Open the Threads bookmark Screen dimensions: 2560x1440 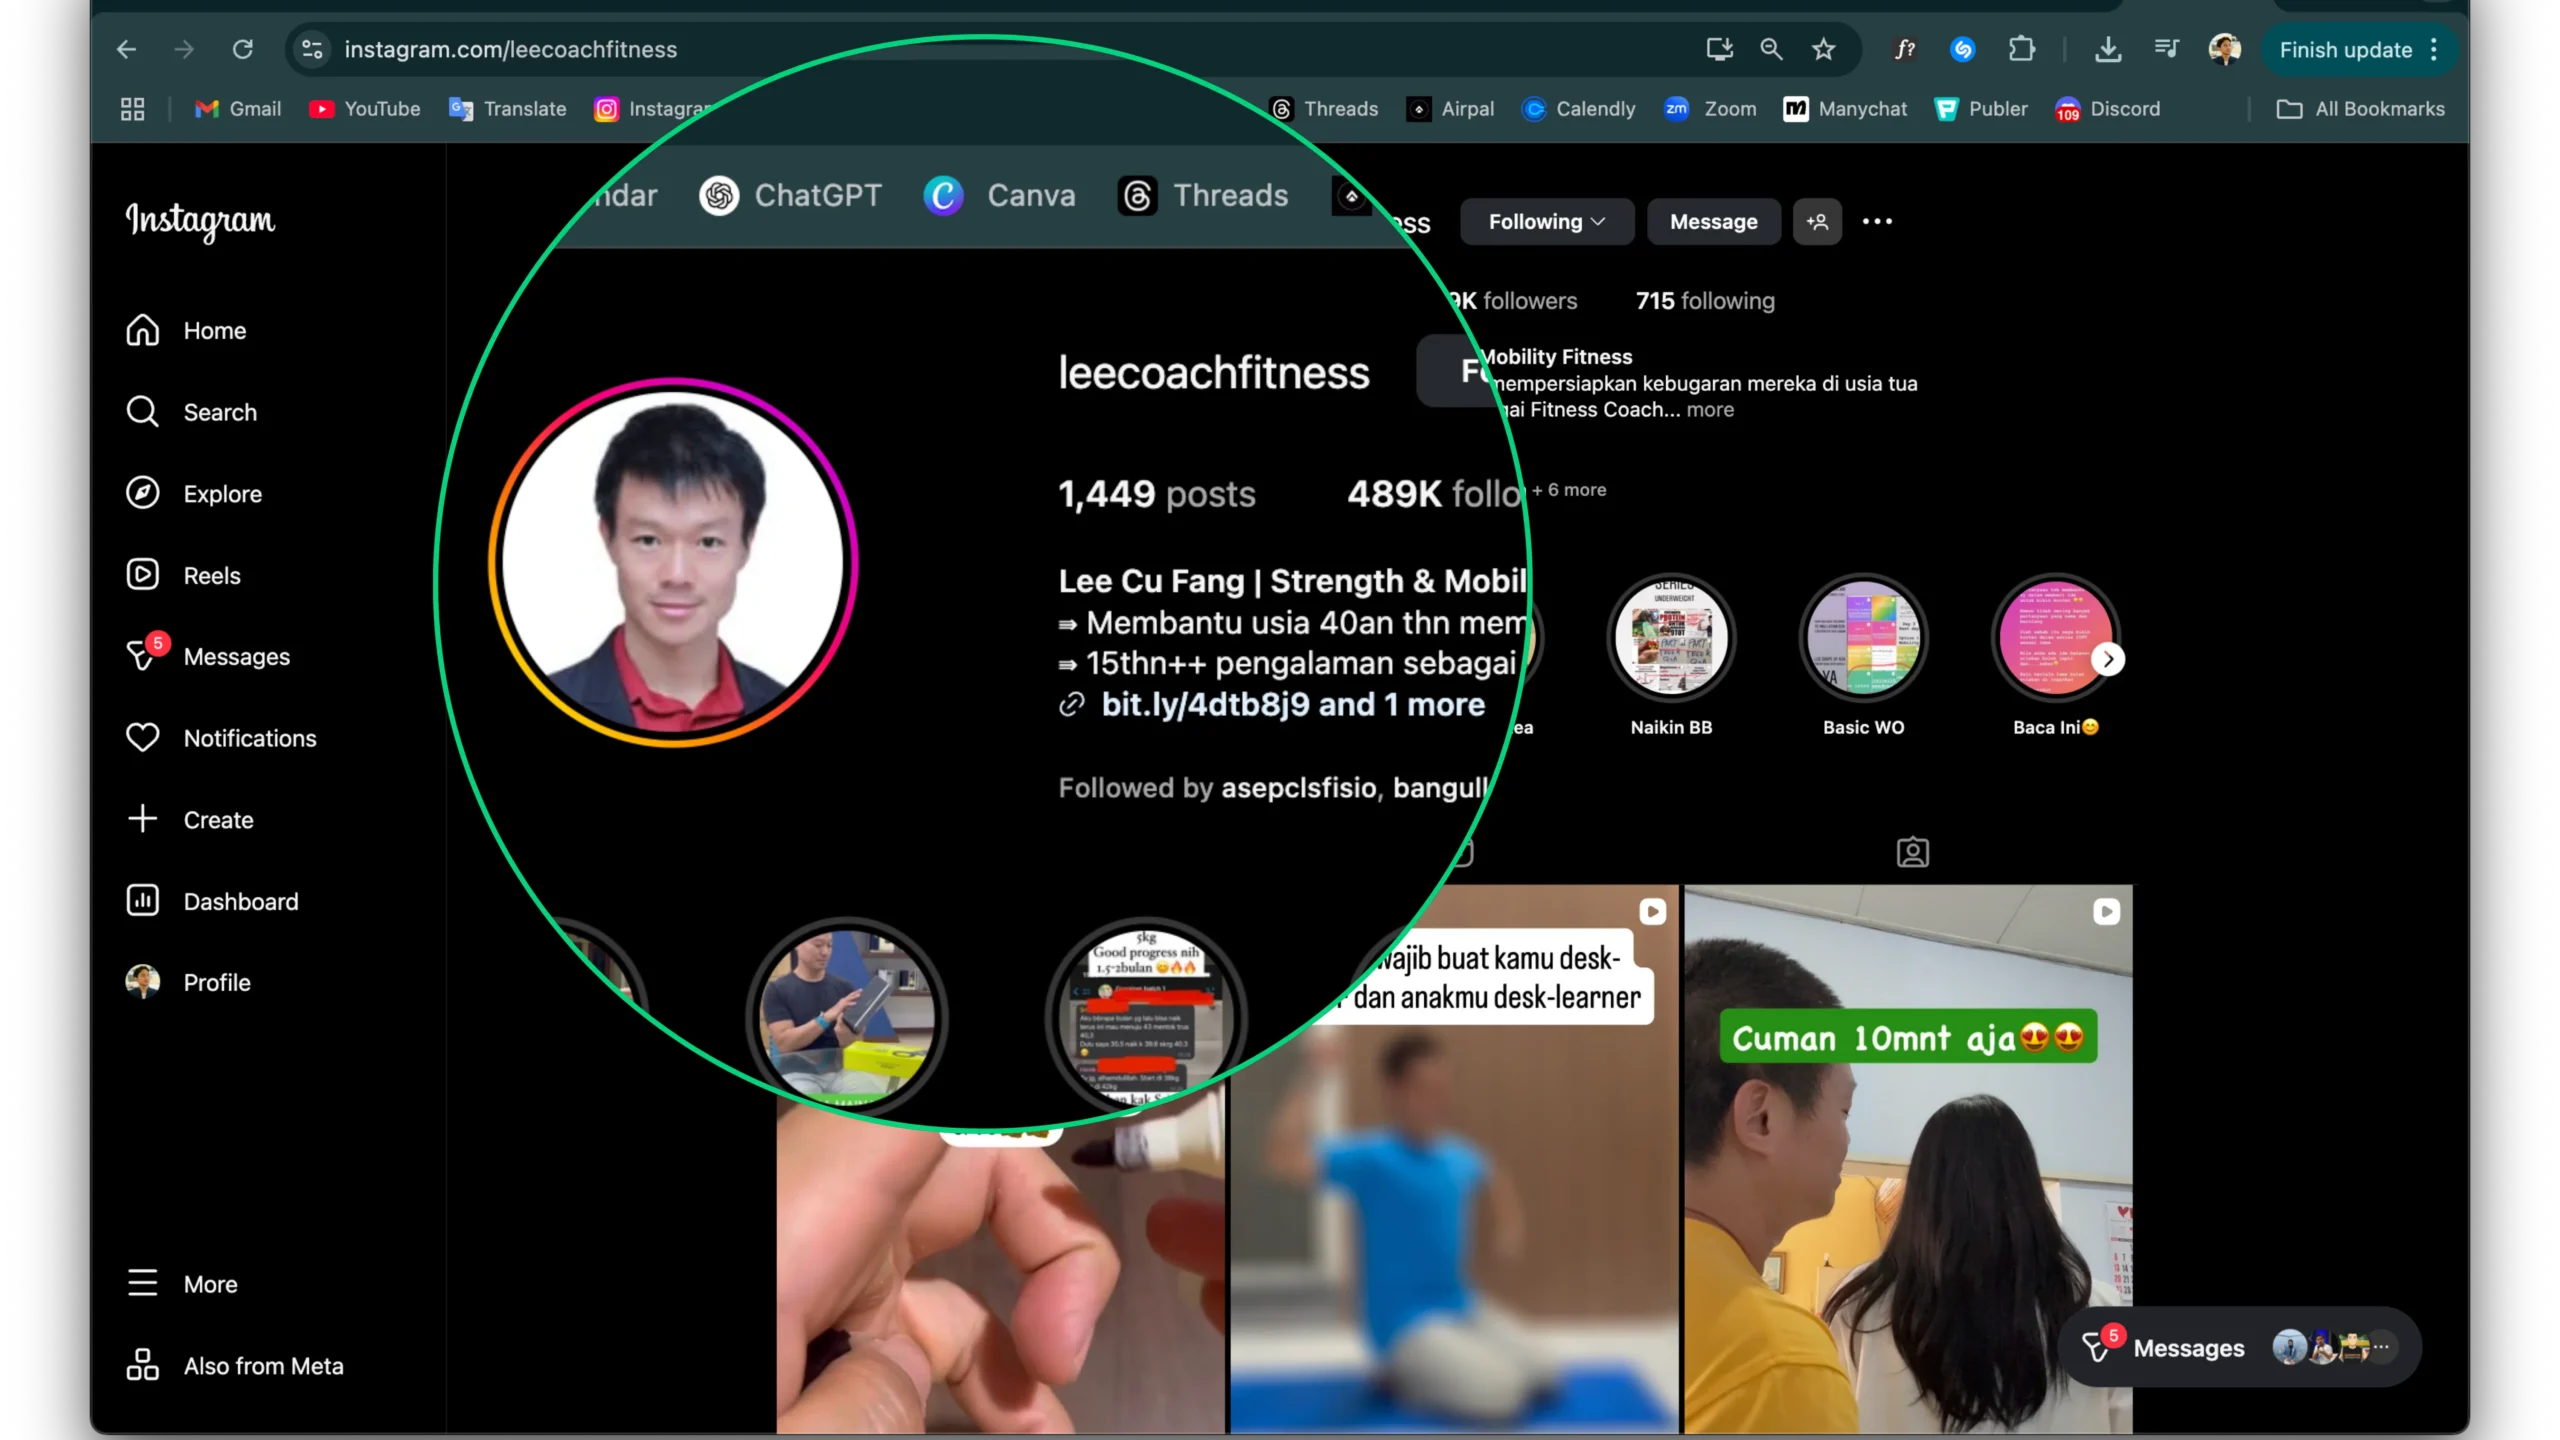(x=1324, y=109)
